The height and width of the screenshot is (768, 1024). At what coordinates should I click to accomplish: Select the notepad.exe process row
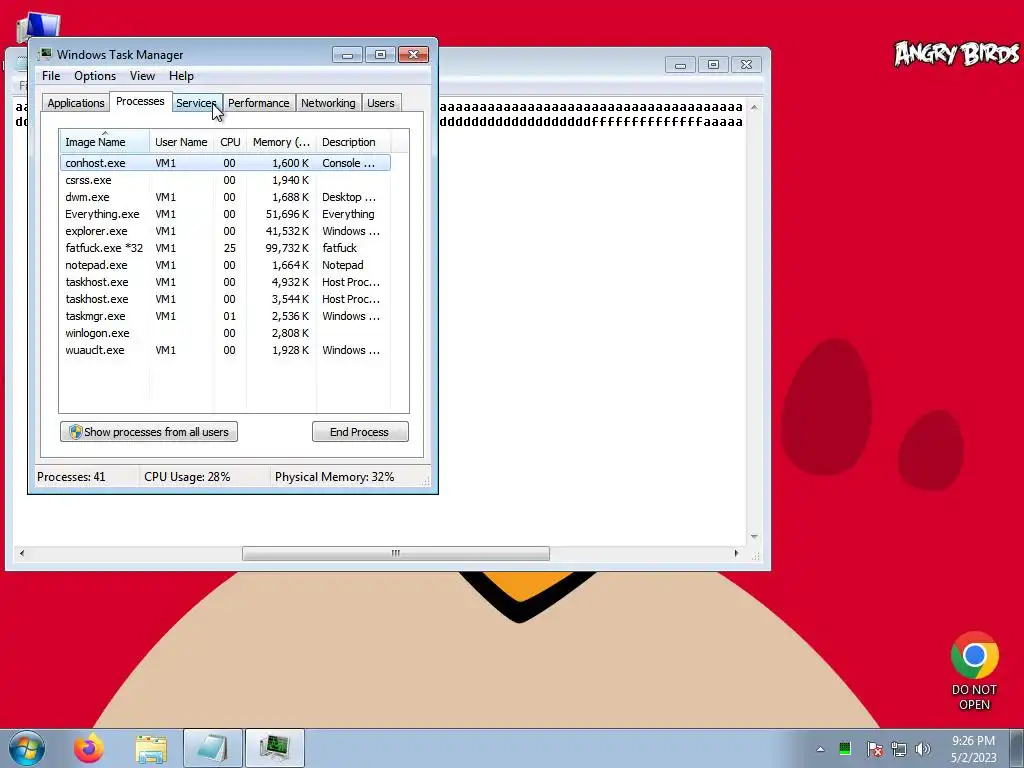(x=225, y=265)
